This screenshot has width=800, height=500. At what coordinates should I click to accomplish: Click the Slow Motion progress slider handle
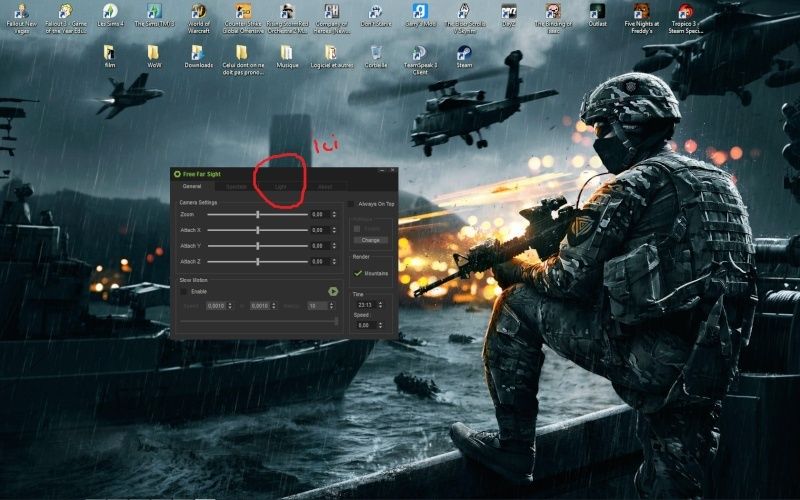coord(336,321)
